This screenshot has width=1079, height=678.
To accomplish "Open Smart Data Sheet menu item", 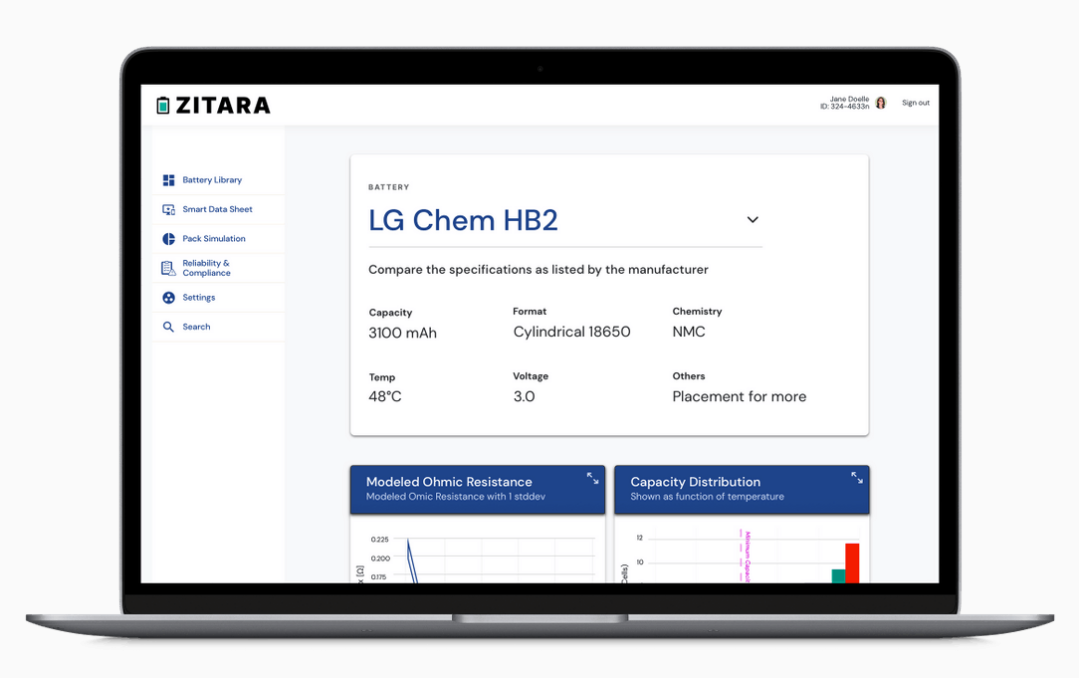I will click(x=217, y=209).
